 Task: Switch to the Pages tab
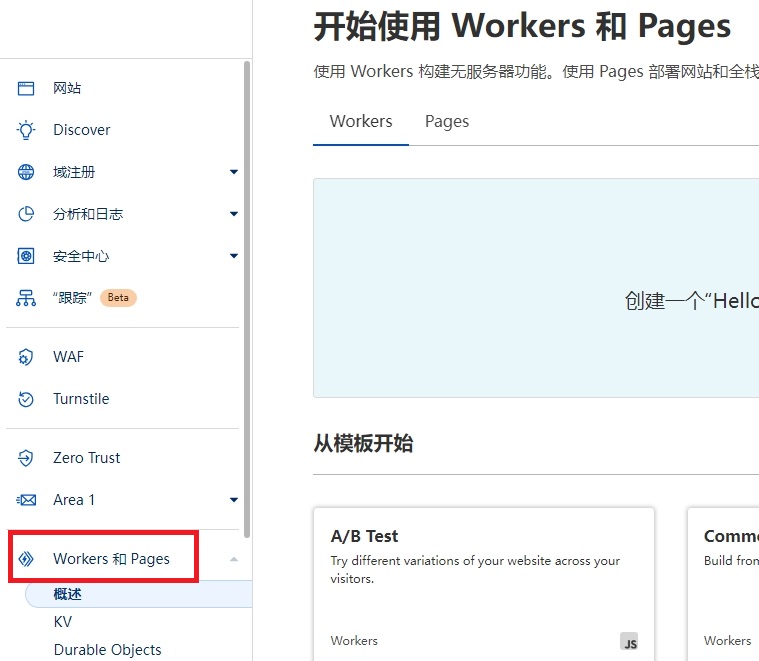pos(446,121)
